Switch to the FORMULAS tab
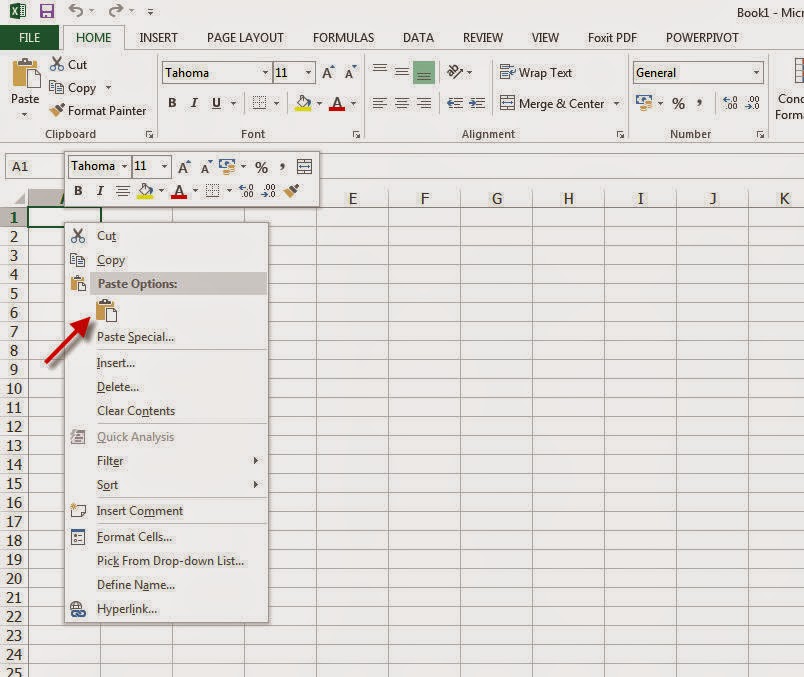This screenshot has height=677, width=804. 343,37
